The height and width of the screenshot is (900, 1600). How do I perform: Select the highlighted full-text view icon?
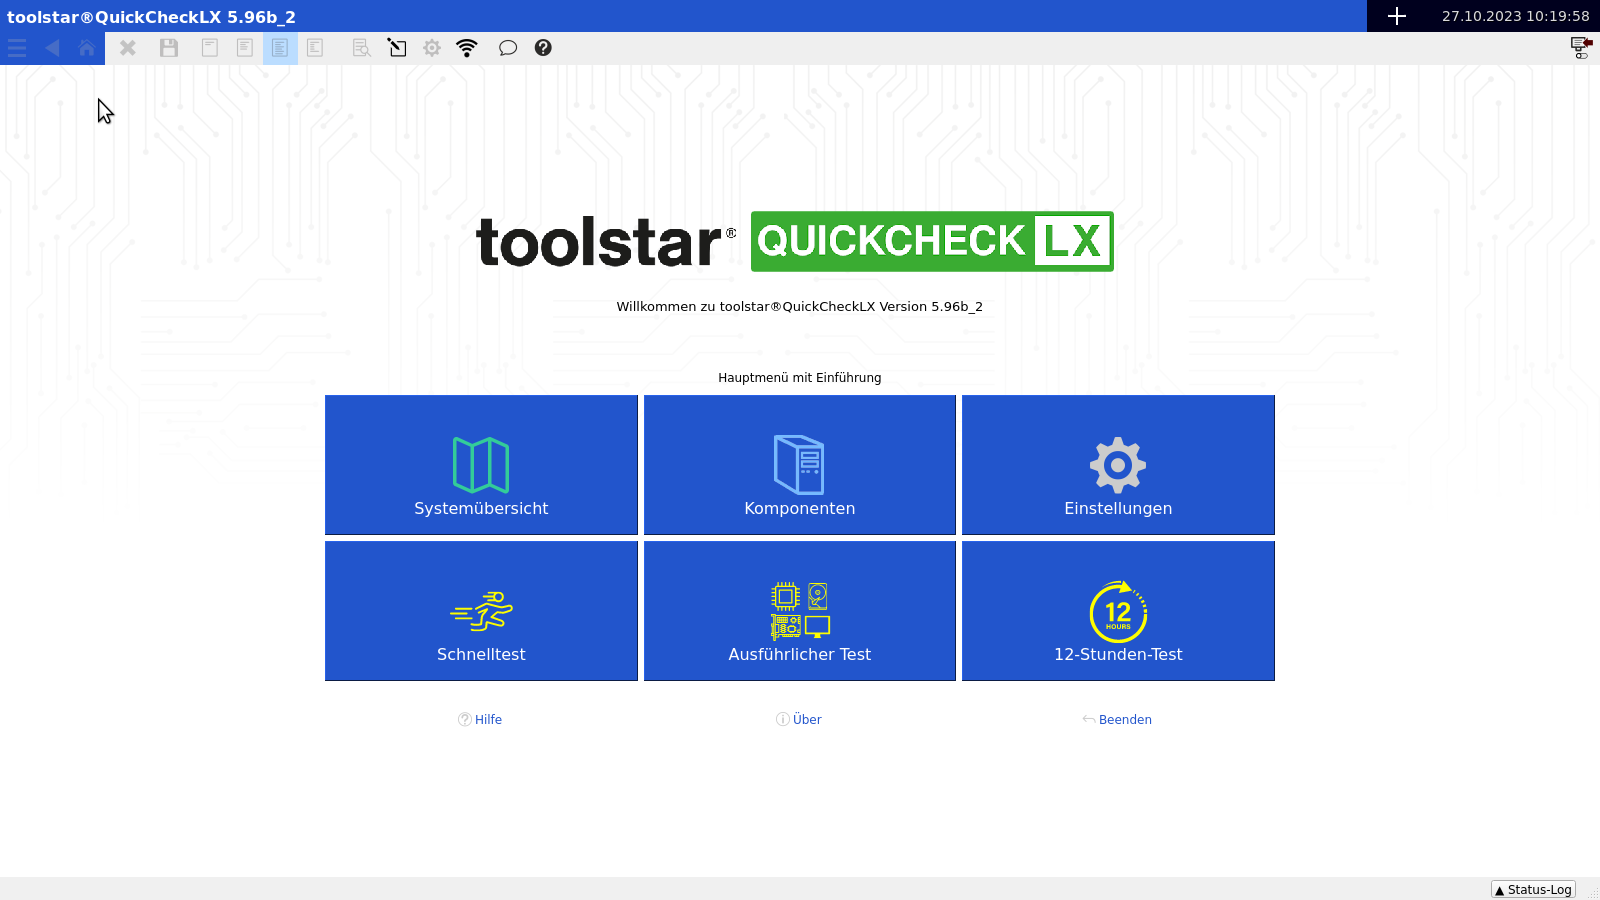(x=280, y=48)
